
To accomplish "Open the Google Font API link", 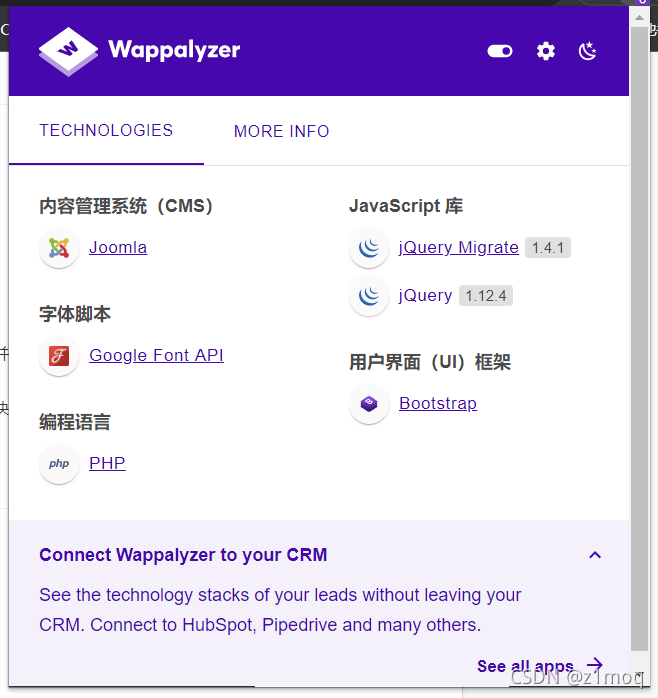I will 156,355.
